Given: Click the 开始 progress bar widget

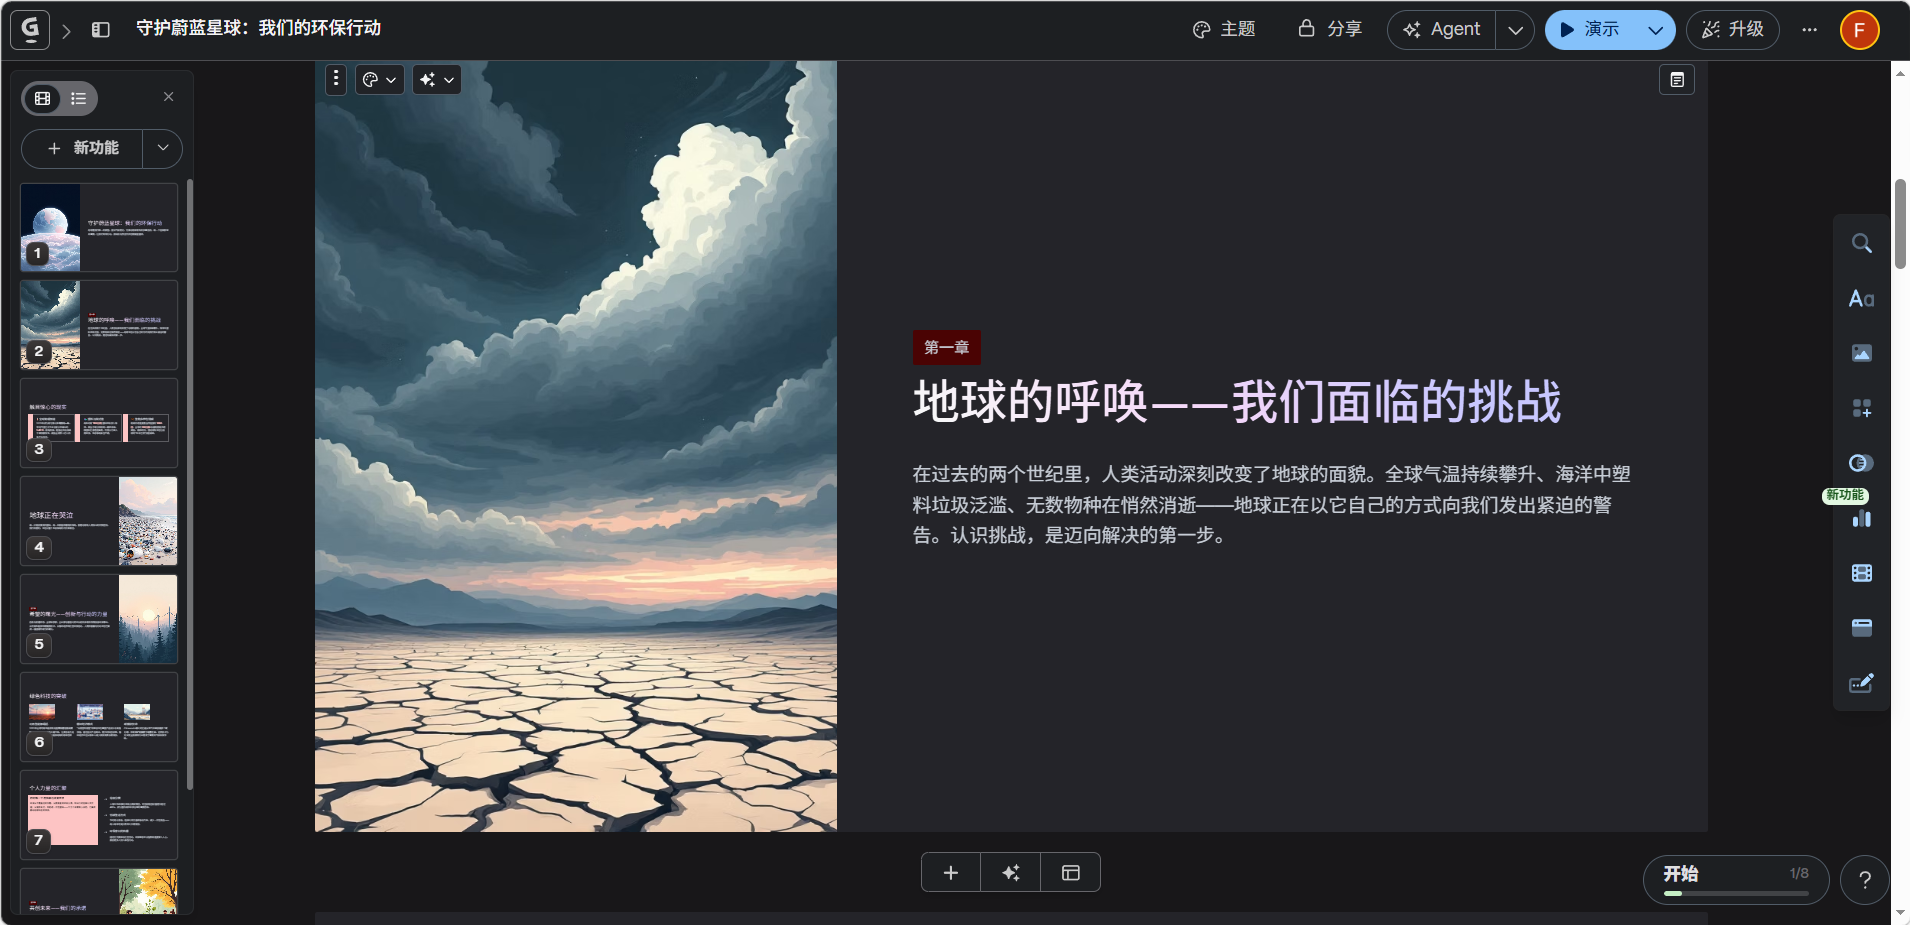Looking at the screenshot, I should pos(1736,880).
